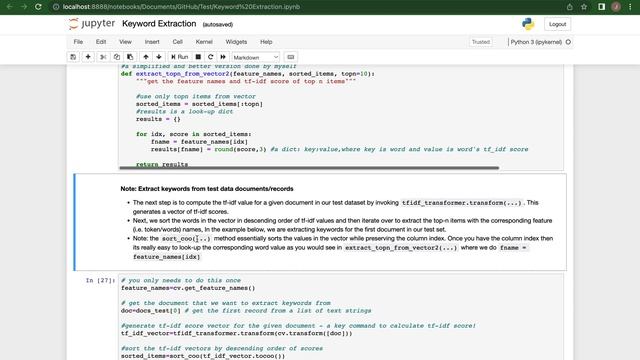Viewport: 640px width, 360px height.
Task: Click the line tf_idf_vector=tfidf_transformer.transform
Action: [x=236, y=333]
